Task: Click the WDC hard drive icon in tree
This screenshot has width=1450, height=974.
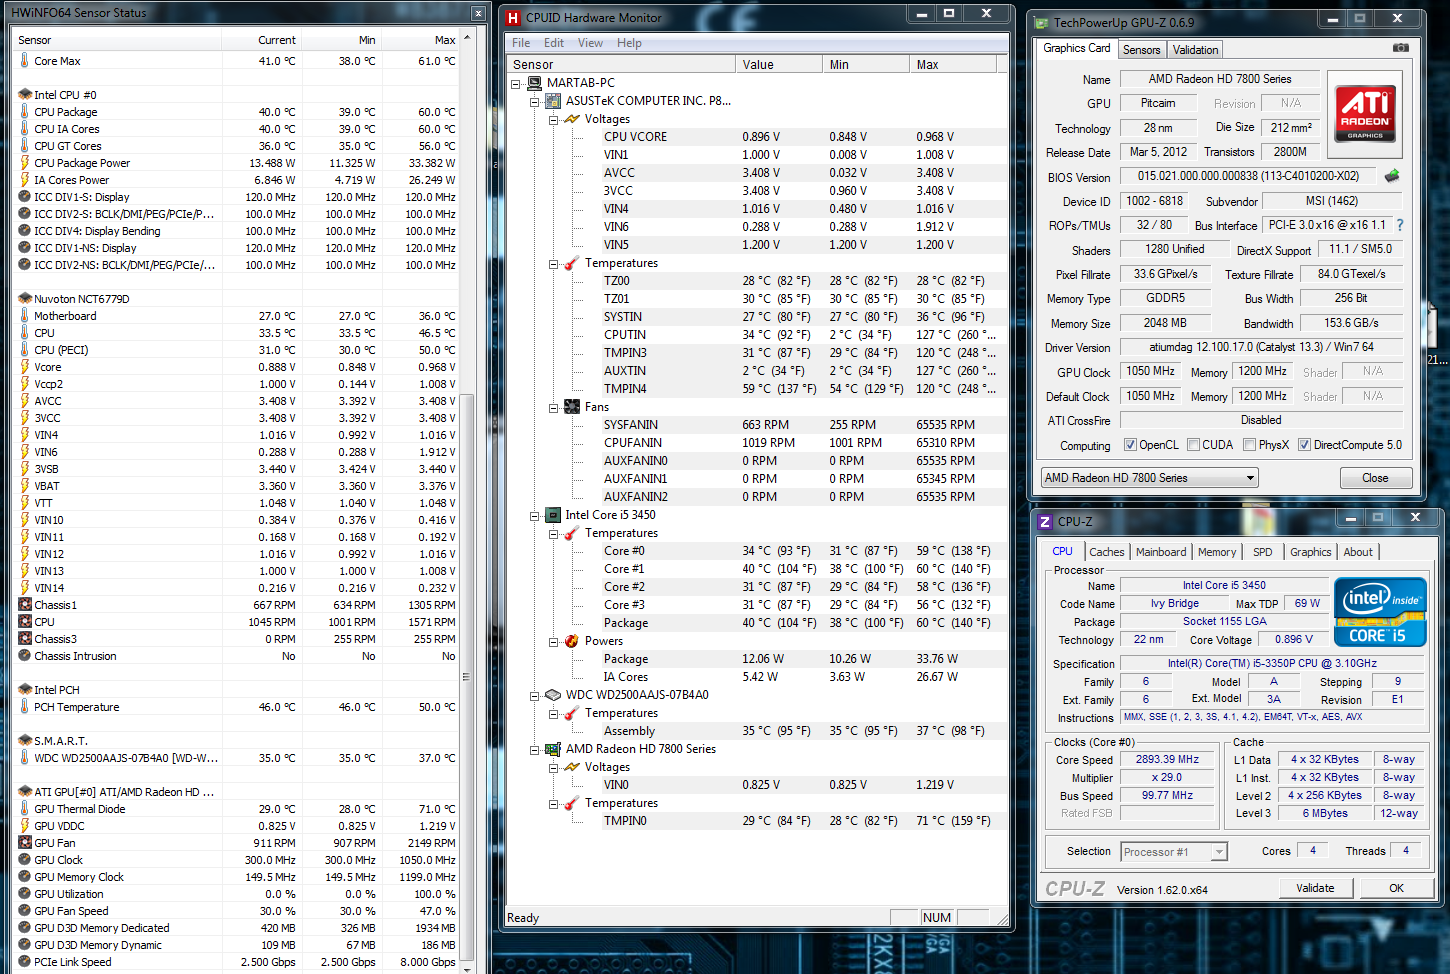Action: click(x=553, y=695)
